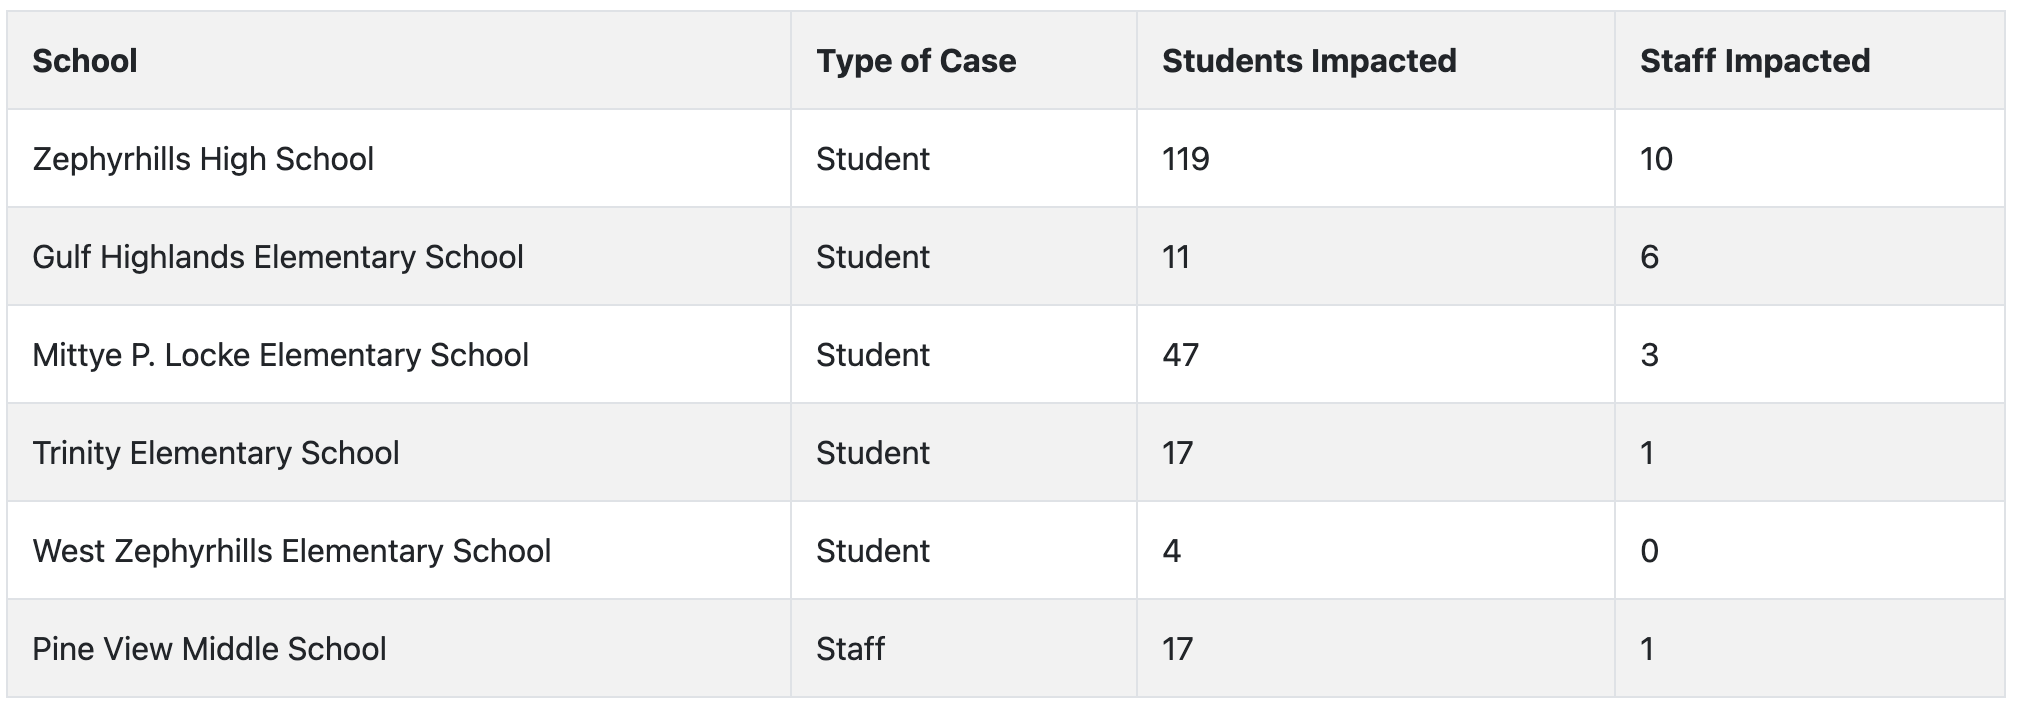Click staff impacted value 0
Viewport: 2024px width, 710px height.
click(1650, 551)
